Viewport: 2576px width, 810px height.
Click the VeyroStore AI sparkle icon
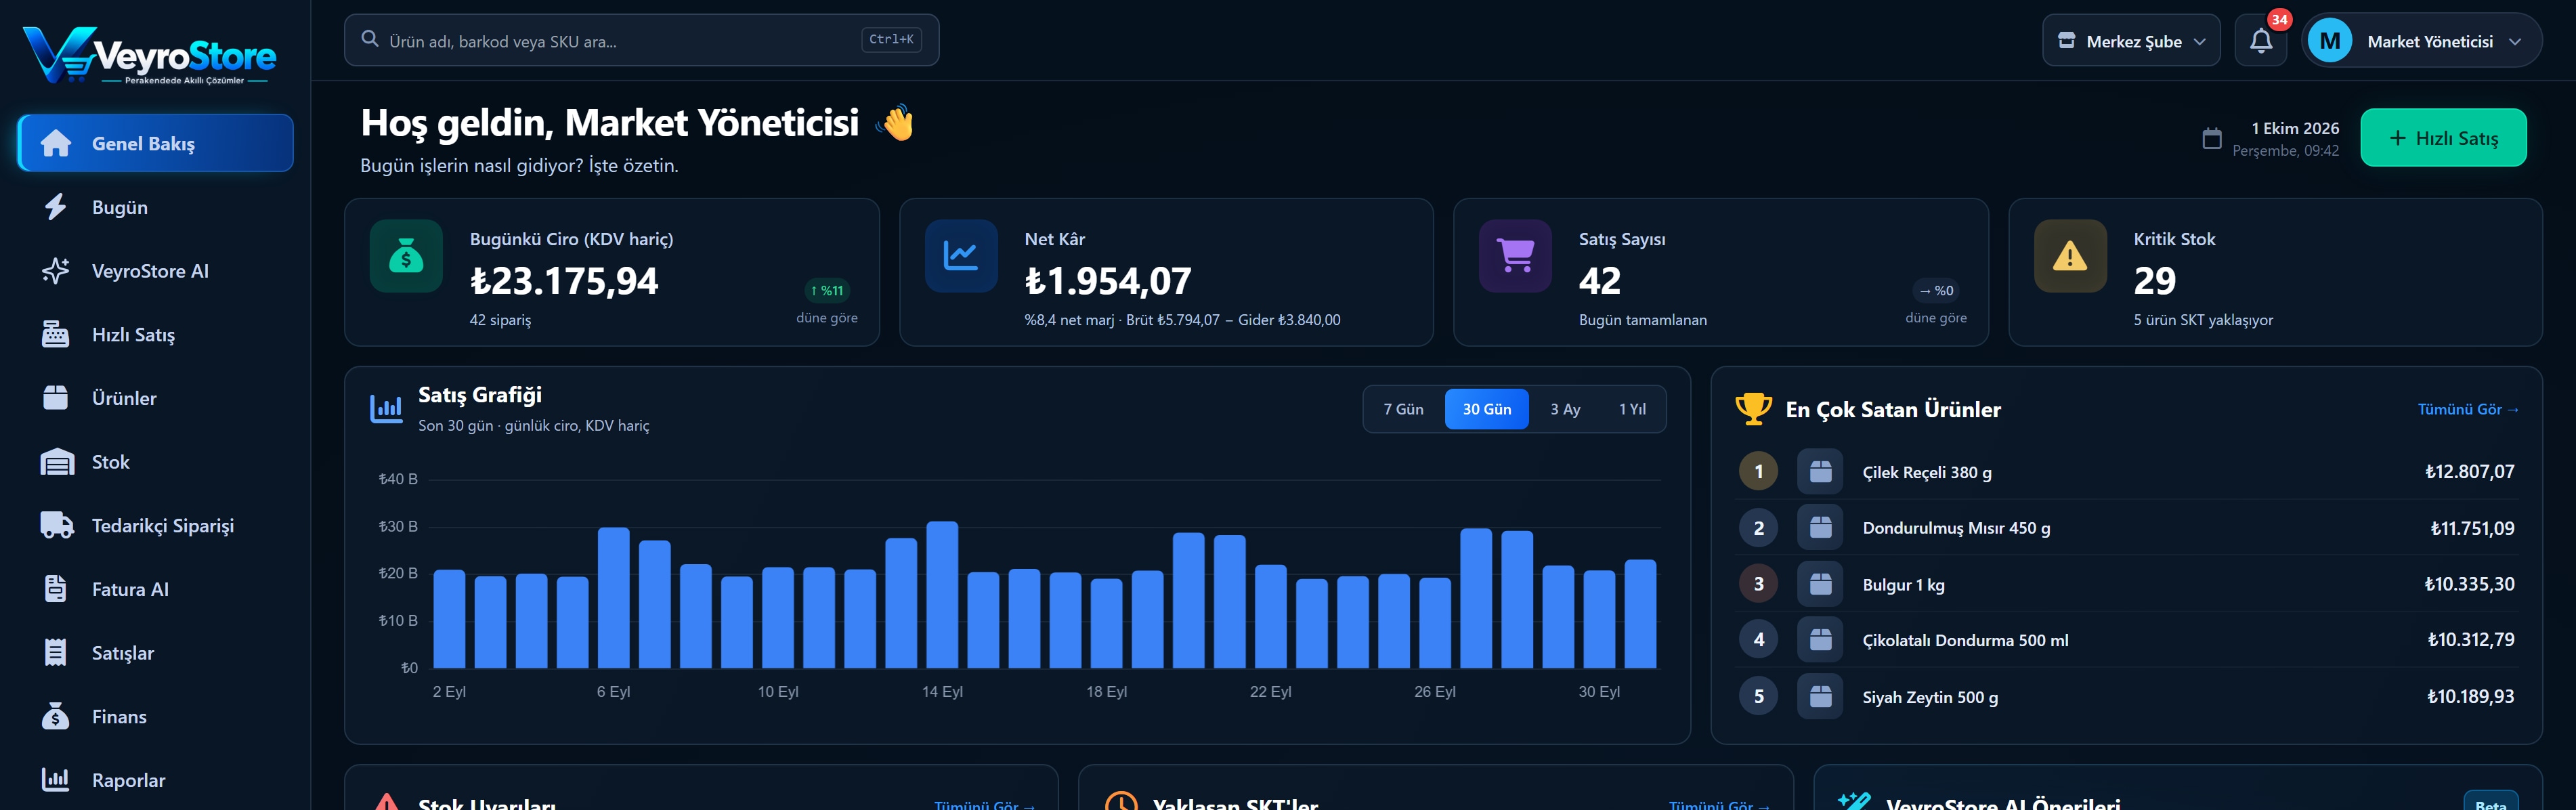56,271
